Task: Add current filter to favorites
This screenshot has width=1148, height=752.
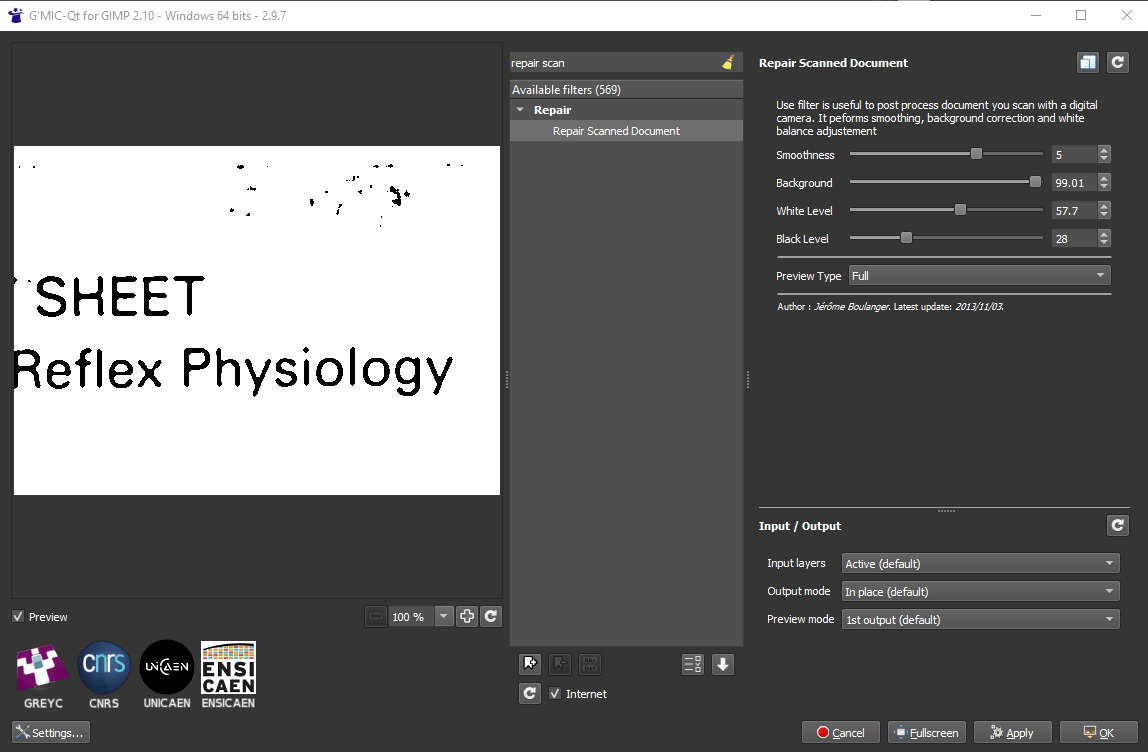Action: (x=529, y=664)
